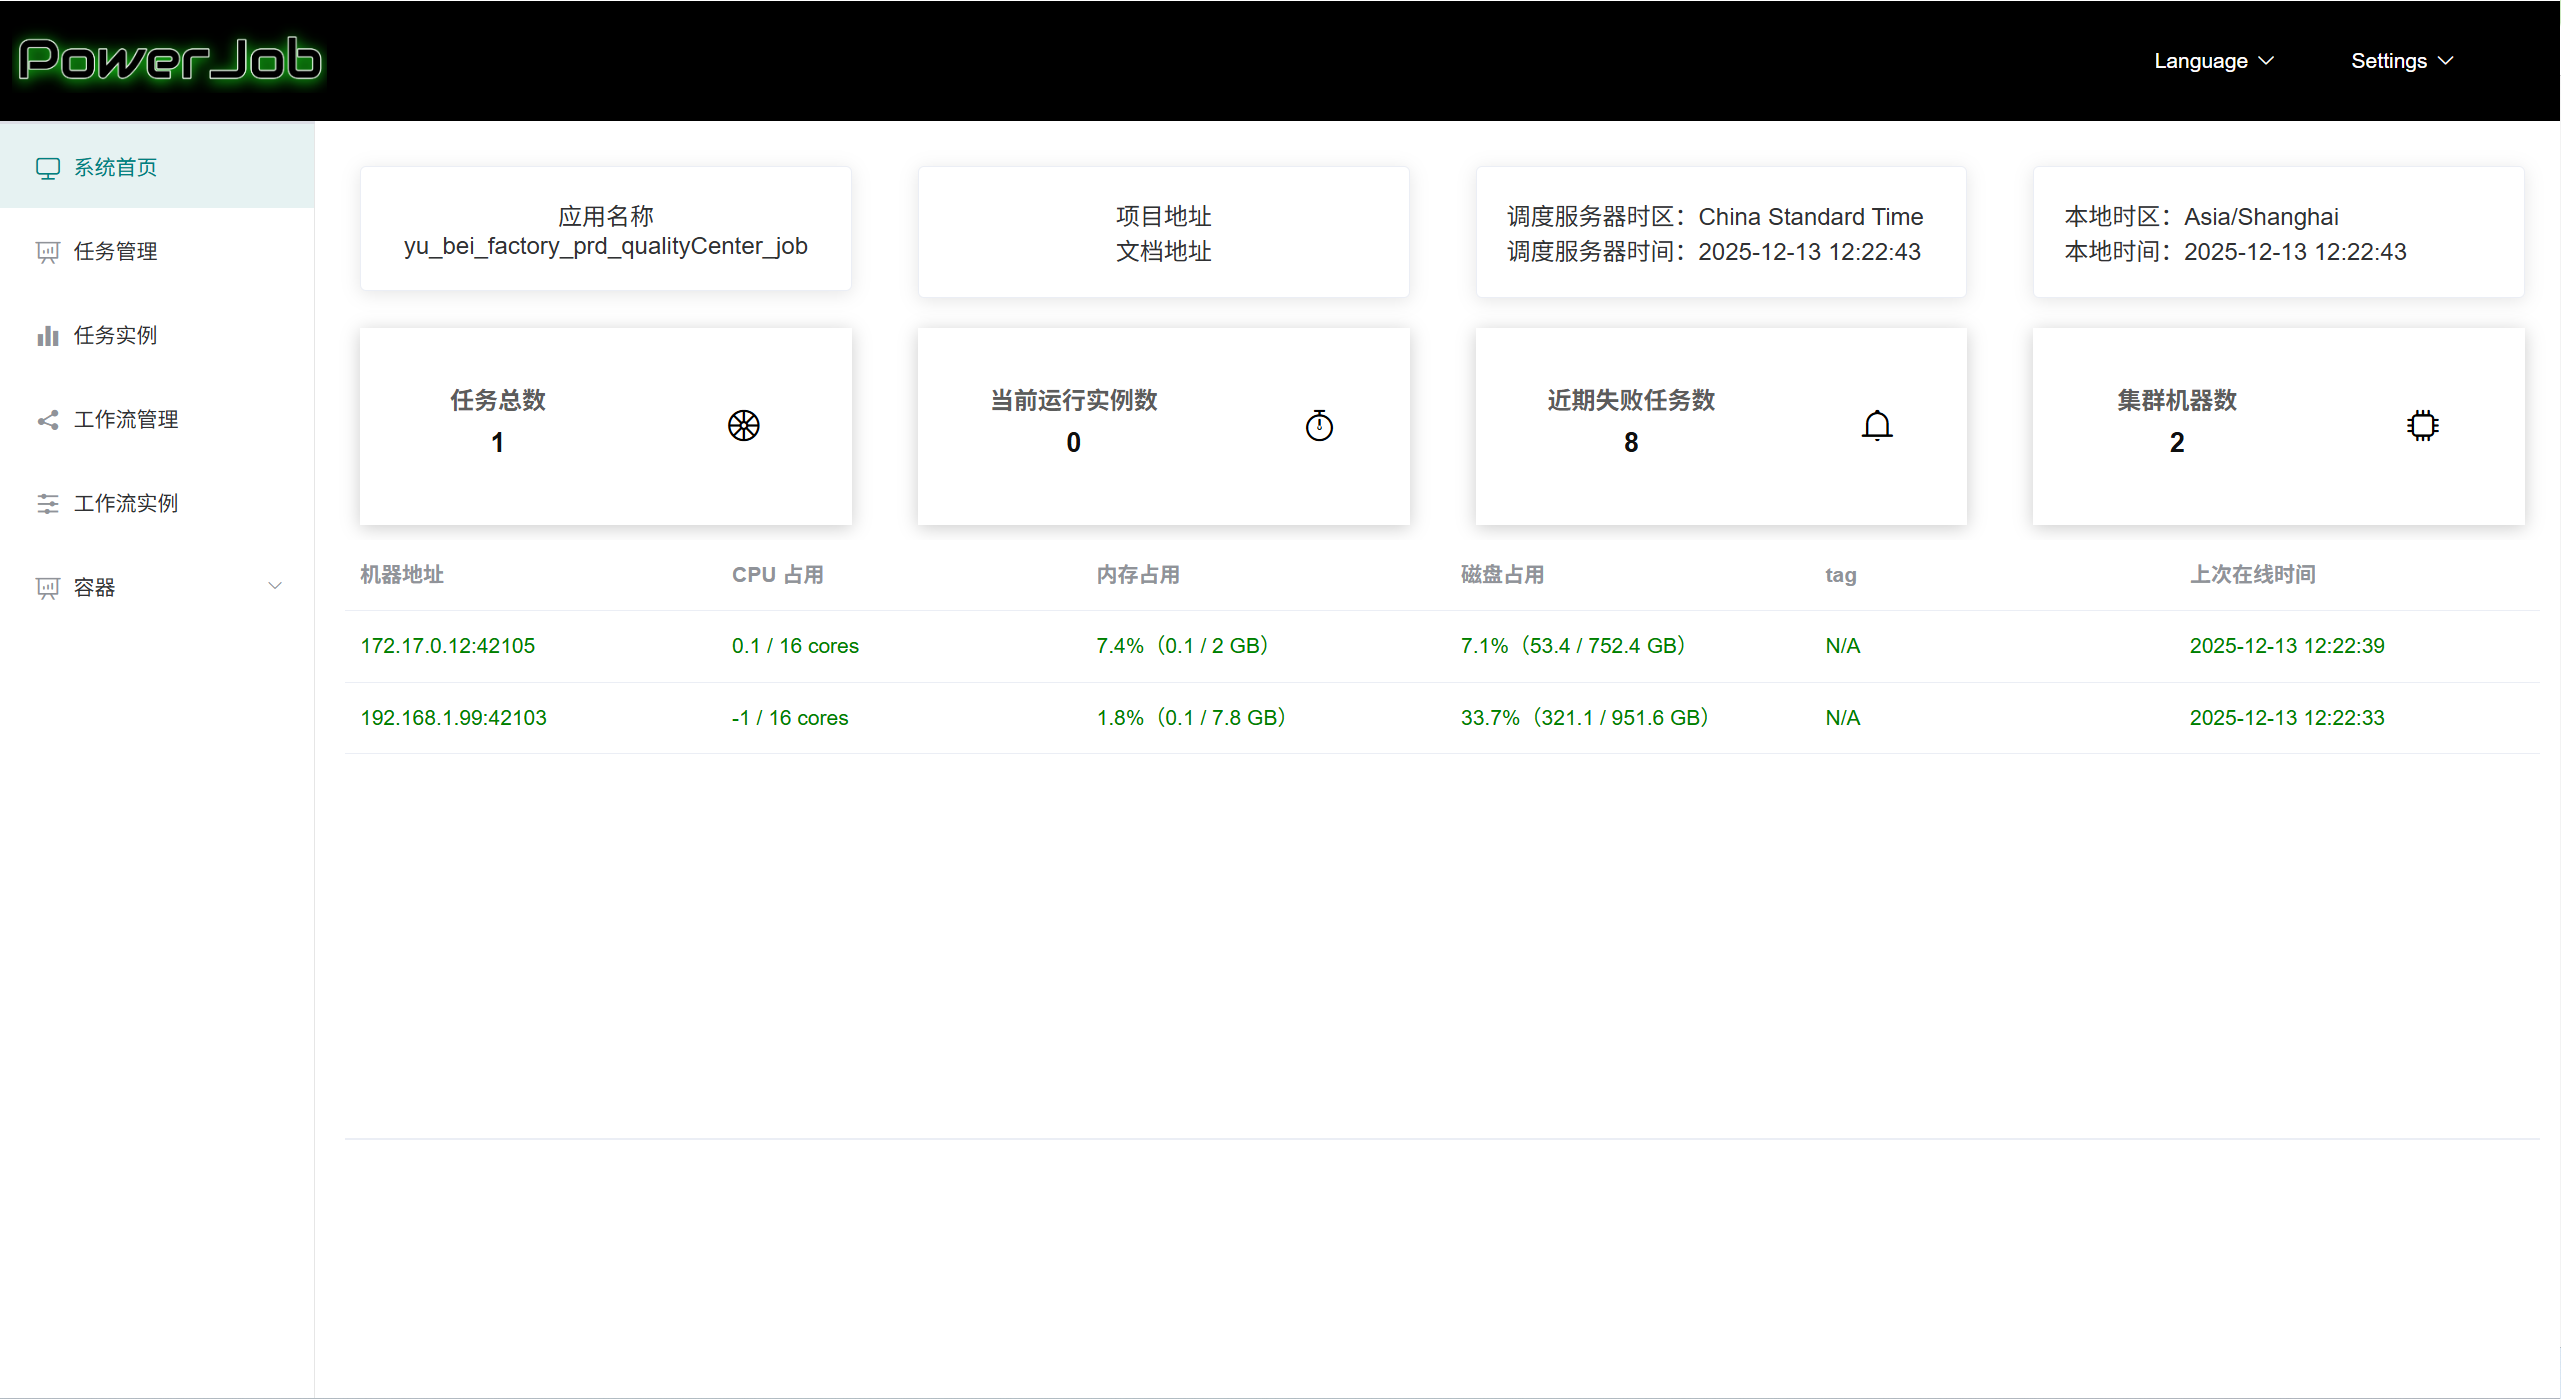Click the wheel icon in 任务总数 card
2561x1399 pixels.
pyautogui.click(x=743, y=426)
